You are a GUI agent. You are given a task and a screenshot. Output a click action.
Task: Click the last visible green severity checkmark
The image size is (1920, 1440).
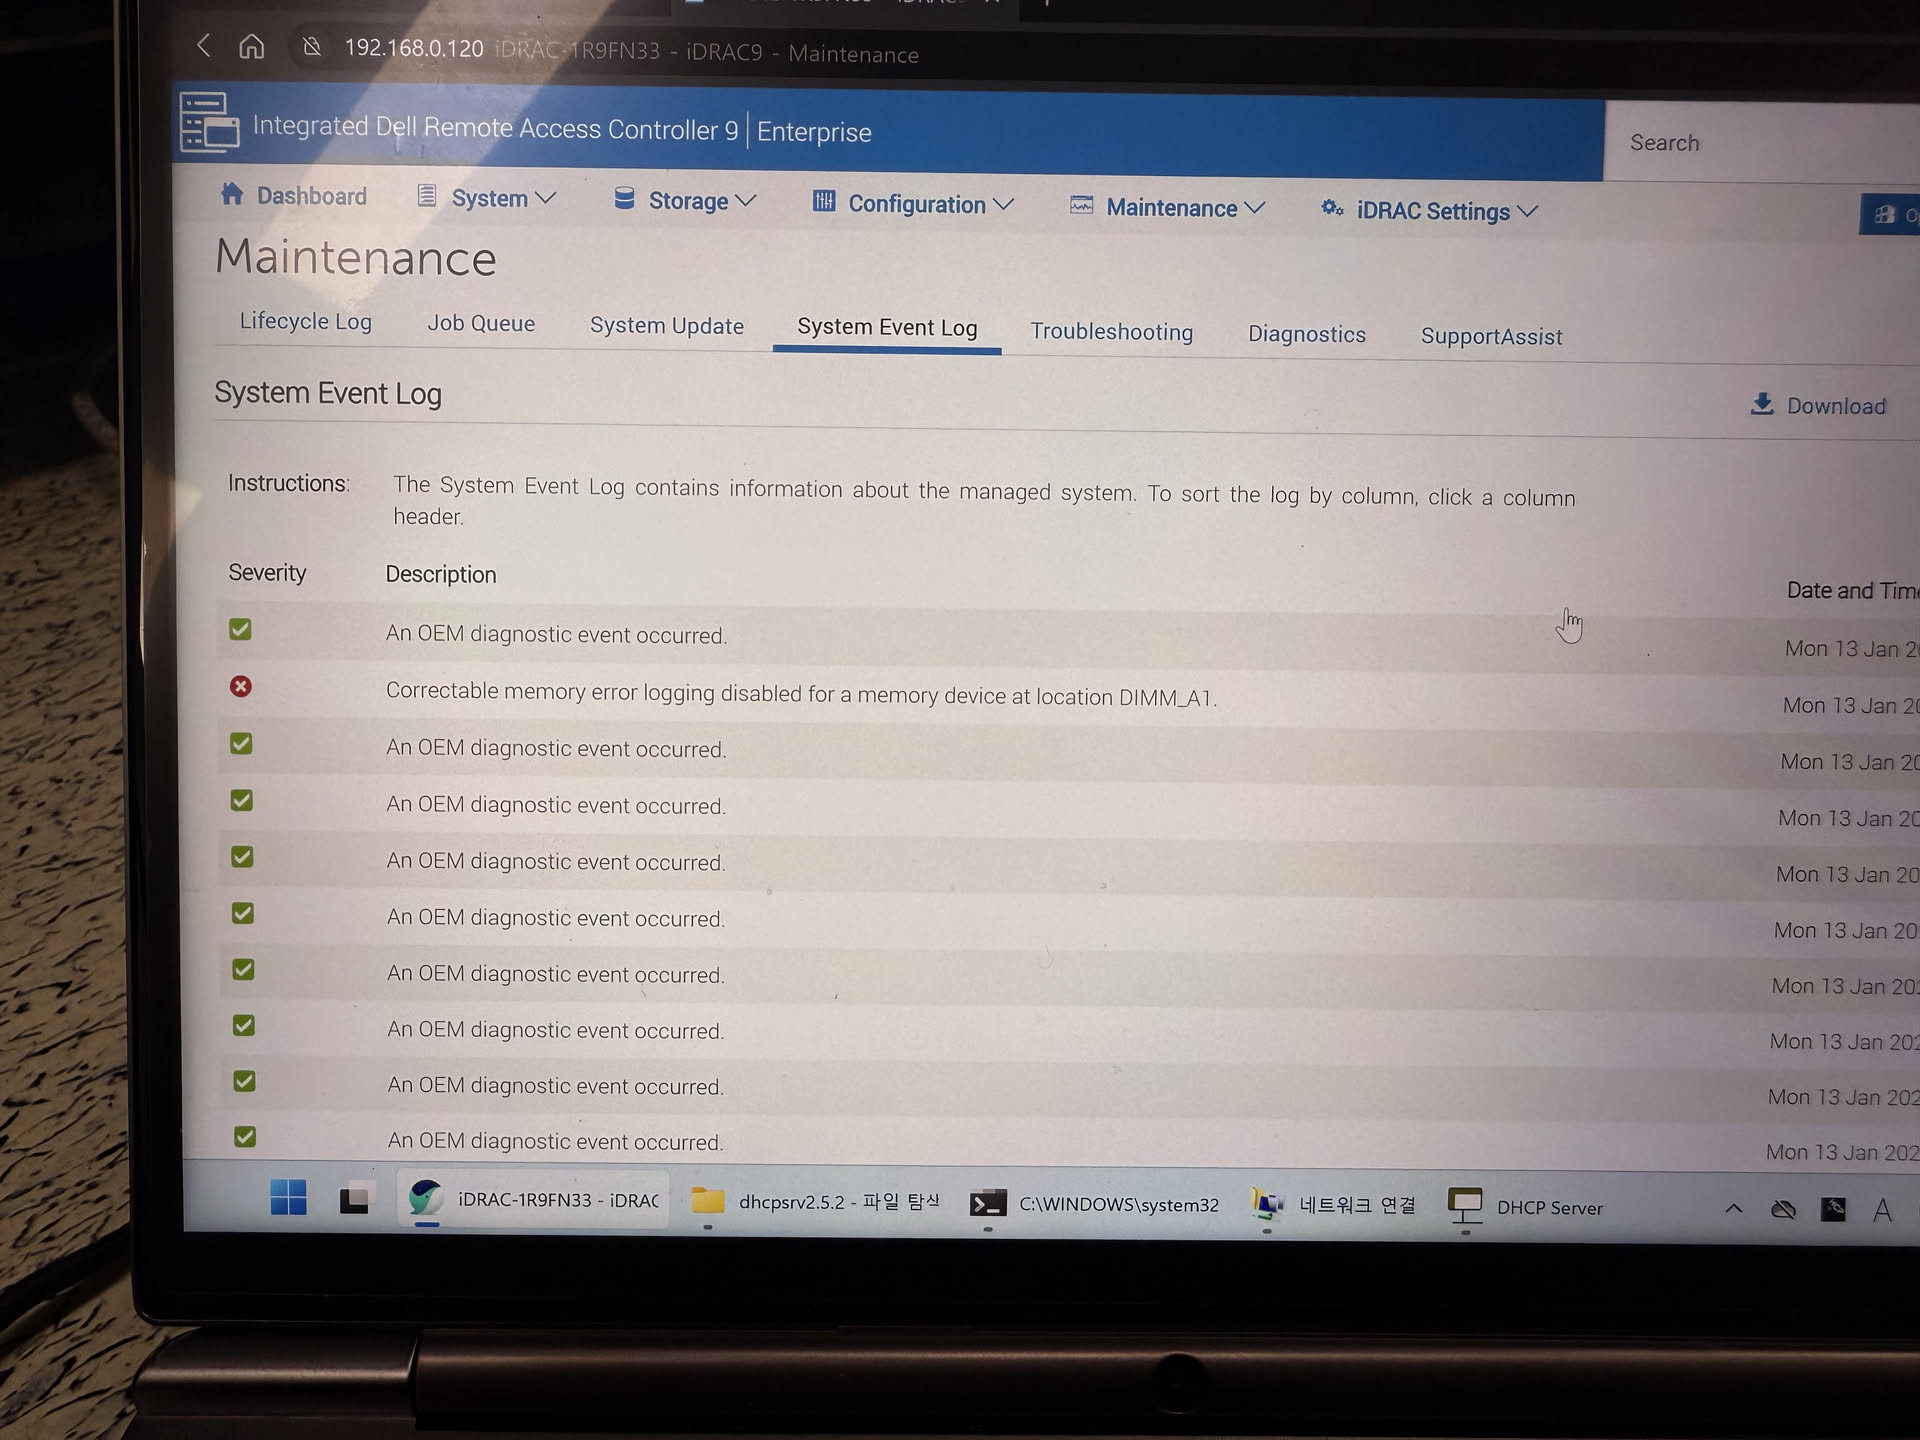245,1137
